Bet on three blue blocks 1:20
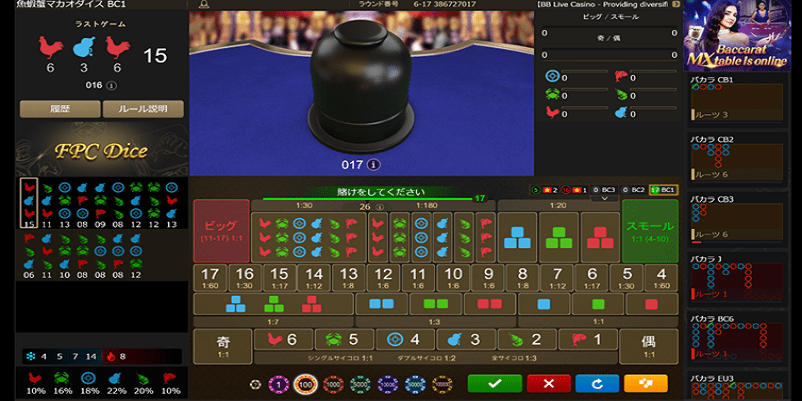This screenshot has width=802, height=401. [517, 237]
